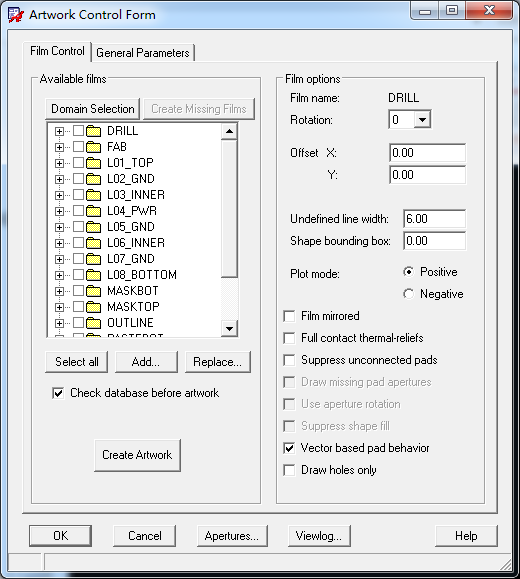Expand the MASKBOT tree node

(x=59, y=291)
